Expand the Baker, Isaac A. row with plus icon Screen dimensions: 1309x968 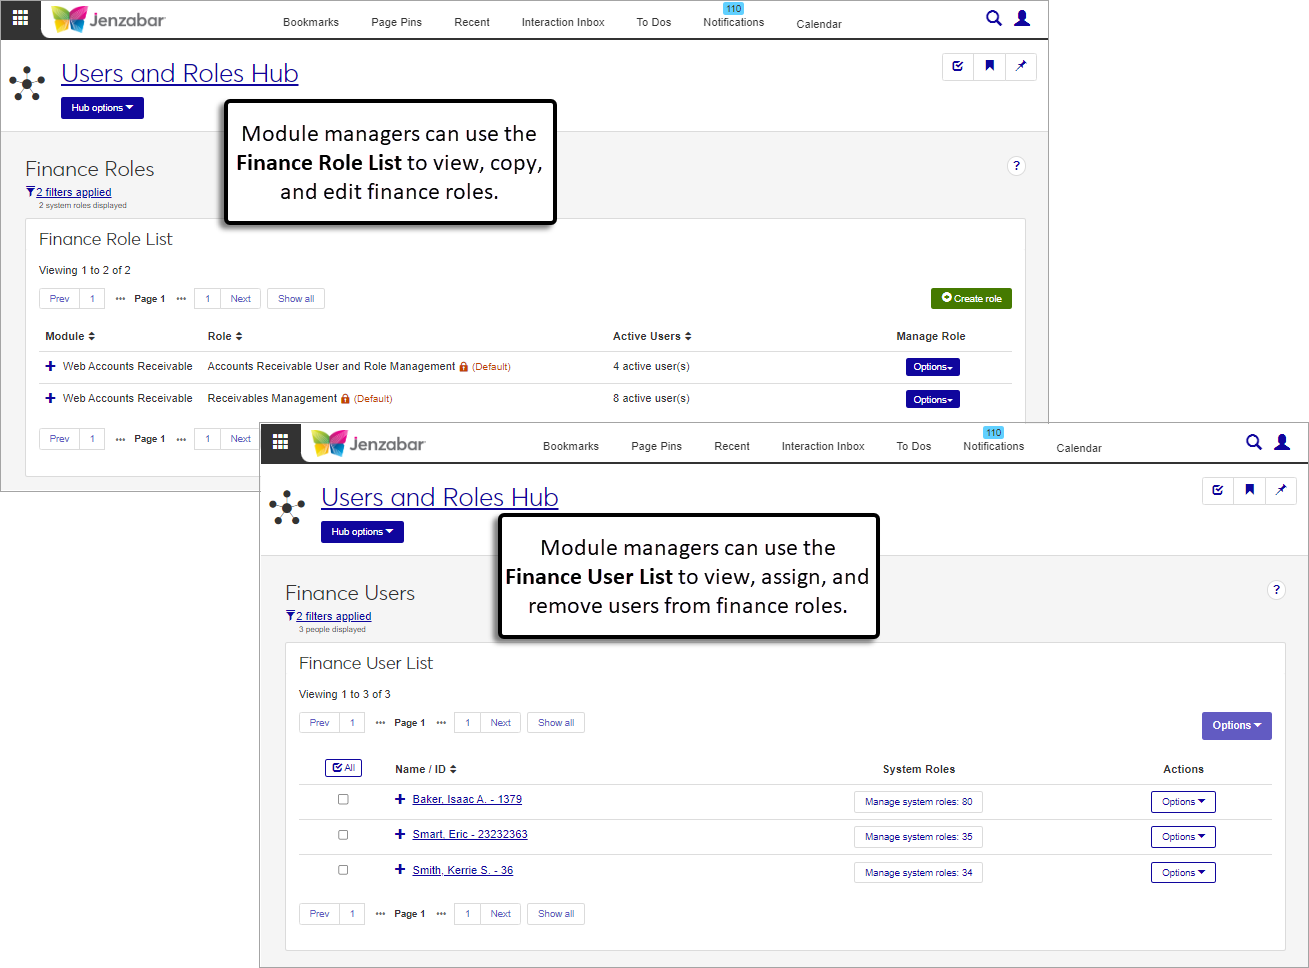(400, 799)
